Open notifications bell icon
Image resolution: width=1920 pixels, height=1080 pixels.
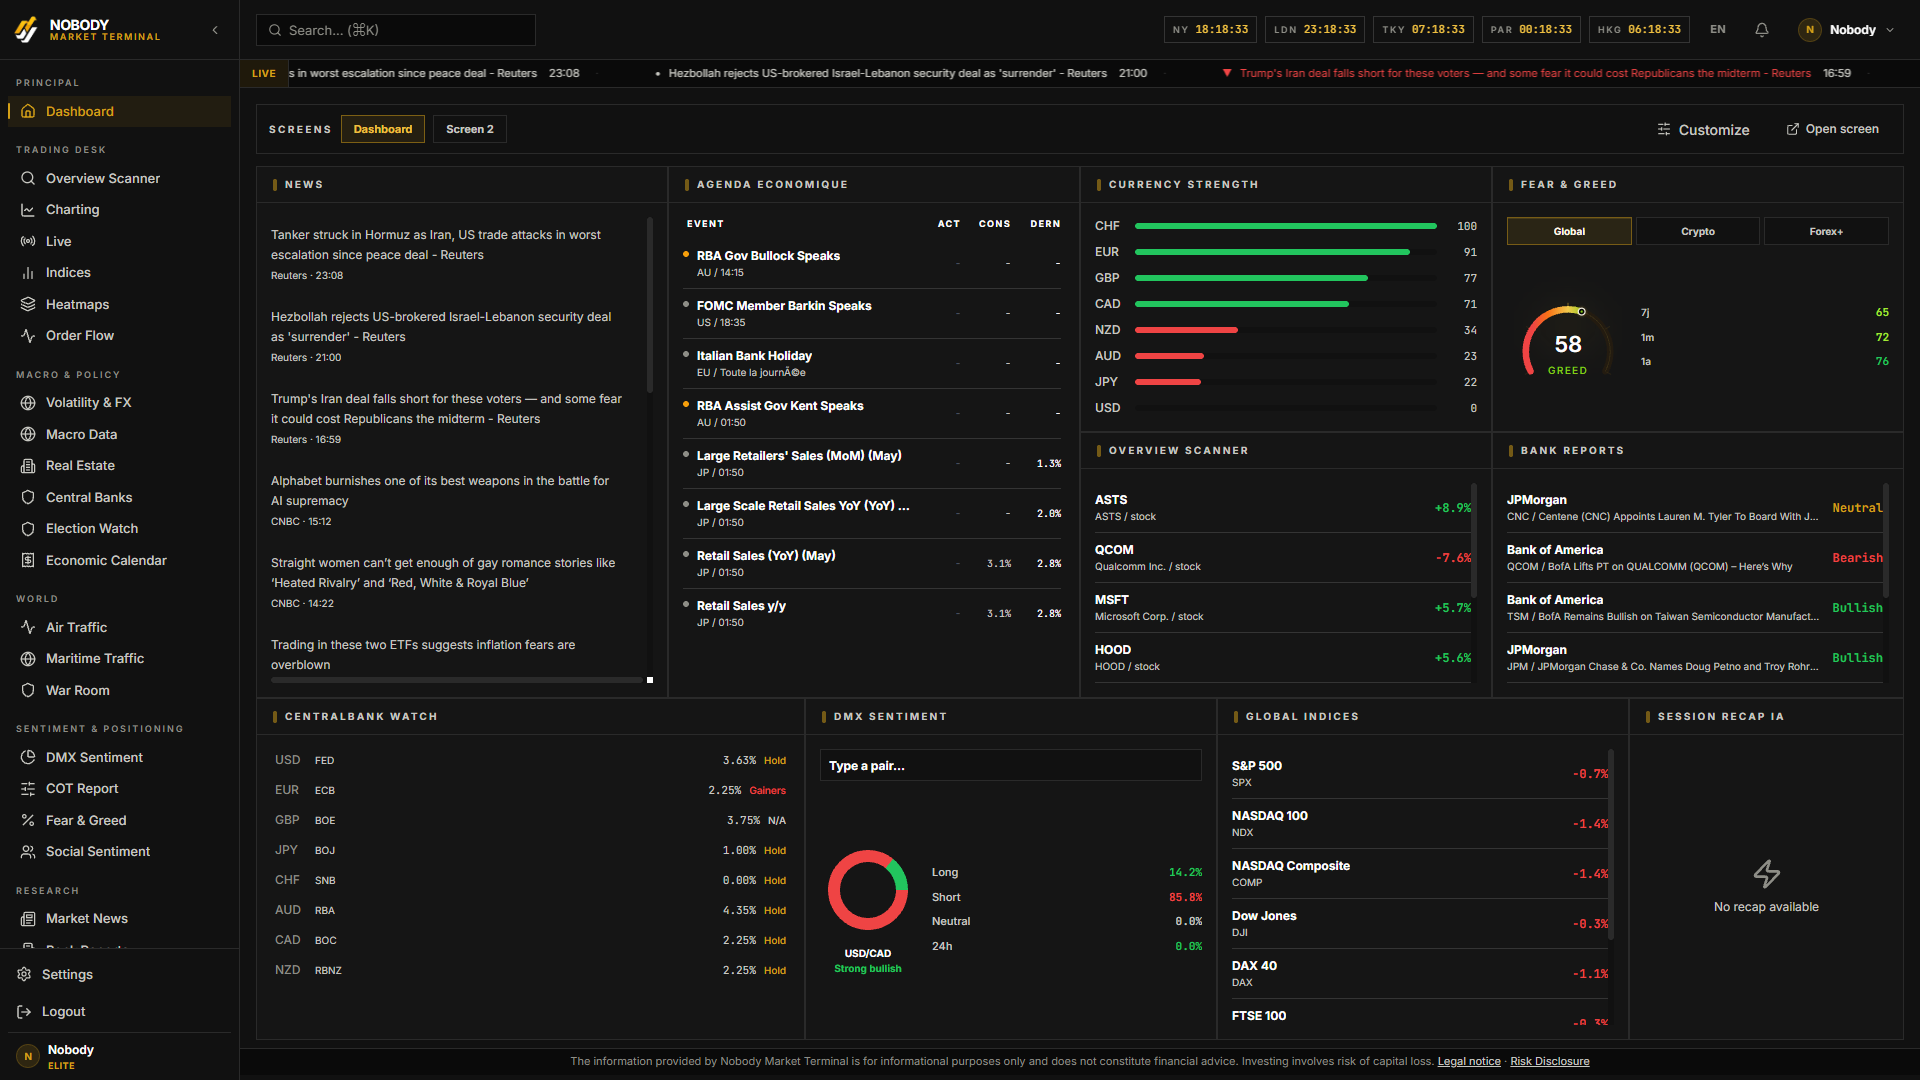(x=1762, y=30)
